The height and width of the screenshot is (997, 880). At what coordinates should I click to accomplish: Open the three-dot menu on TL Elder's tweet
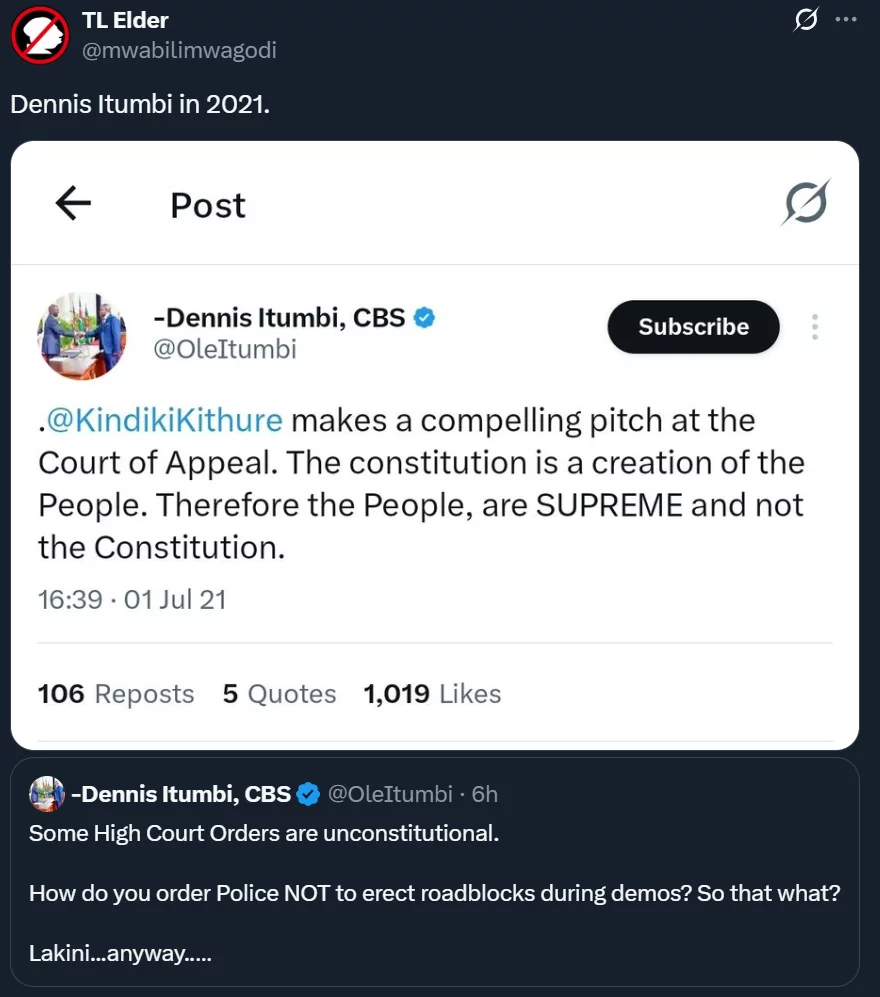[846, 20]
